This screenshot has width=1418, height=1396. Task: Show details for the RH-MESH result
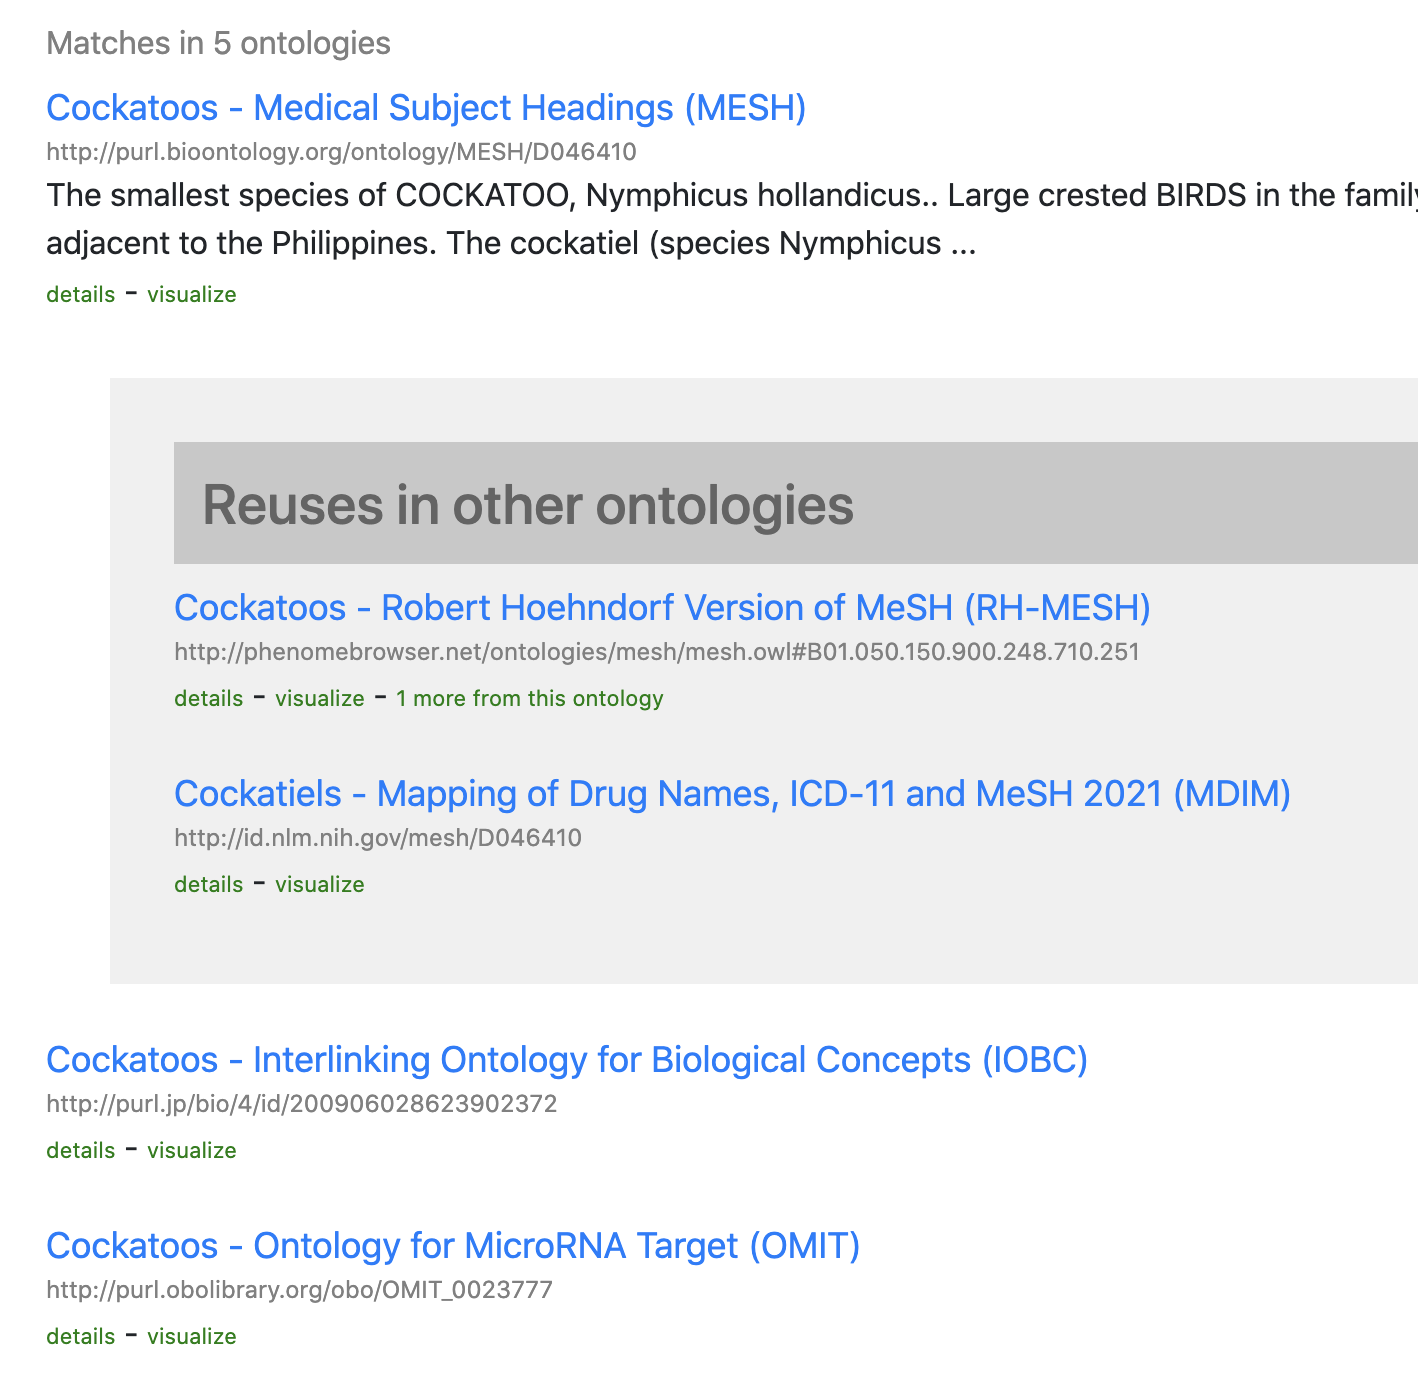click(209, 699)
